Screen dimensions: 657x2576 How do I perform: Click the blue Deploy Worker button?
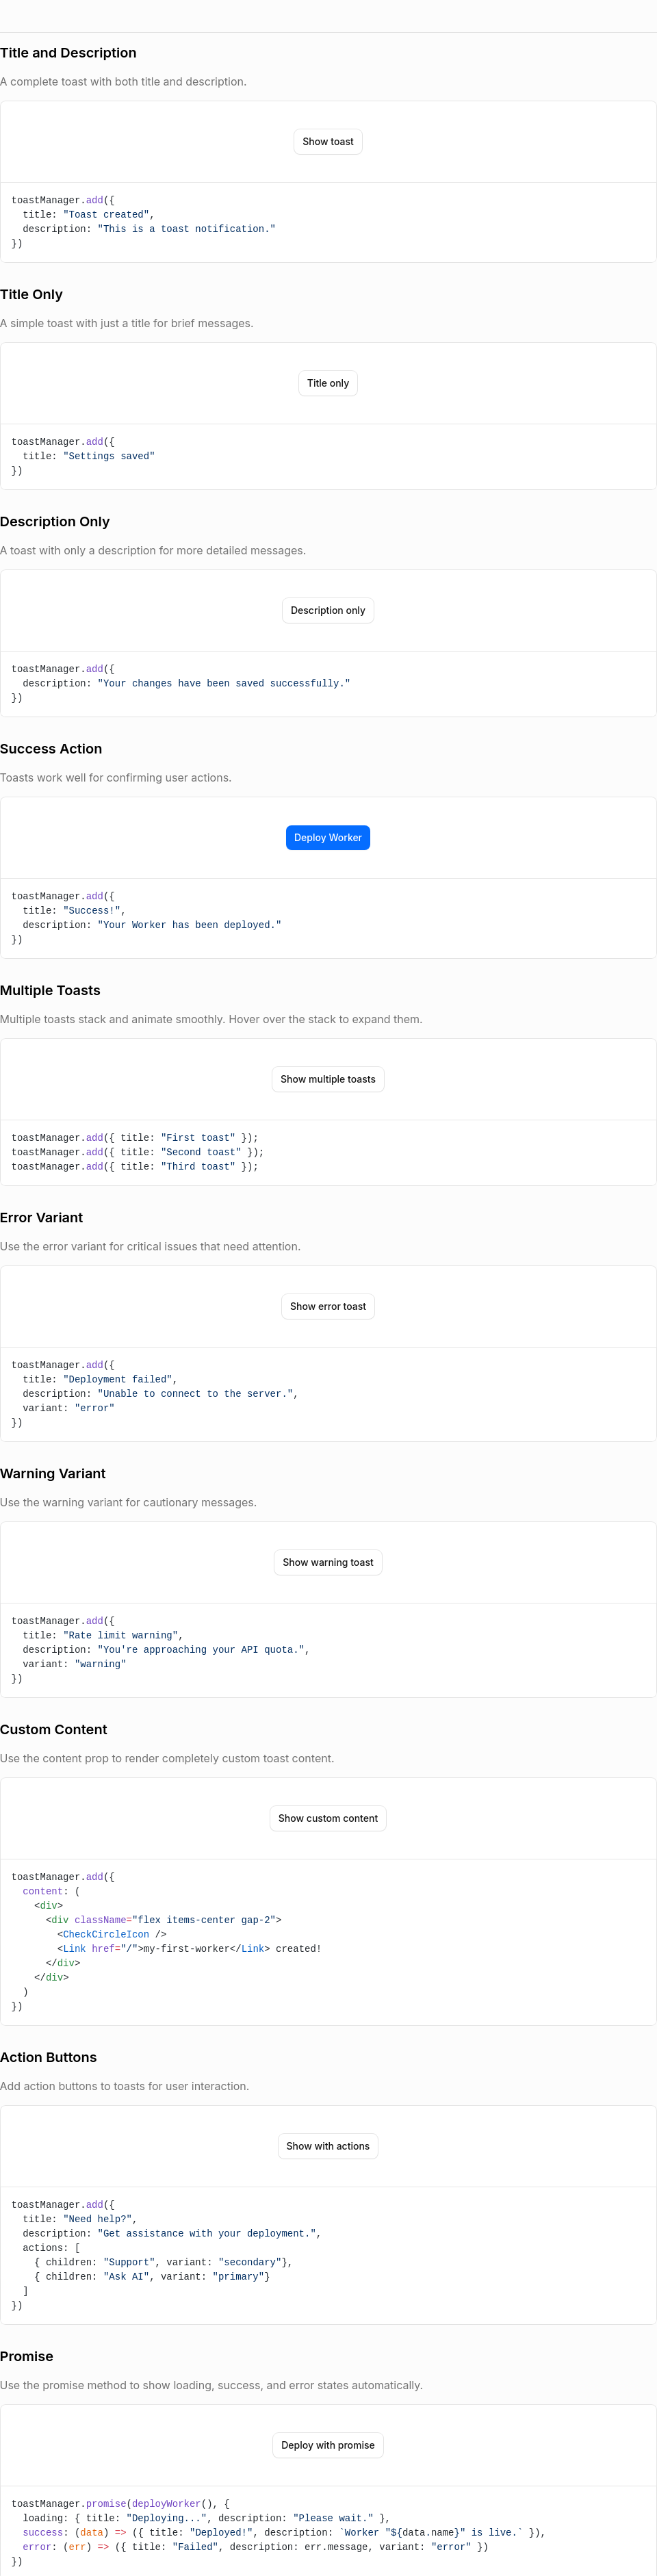[x=328, y=837]
